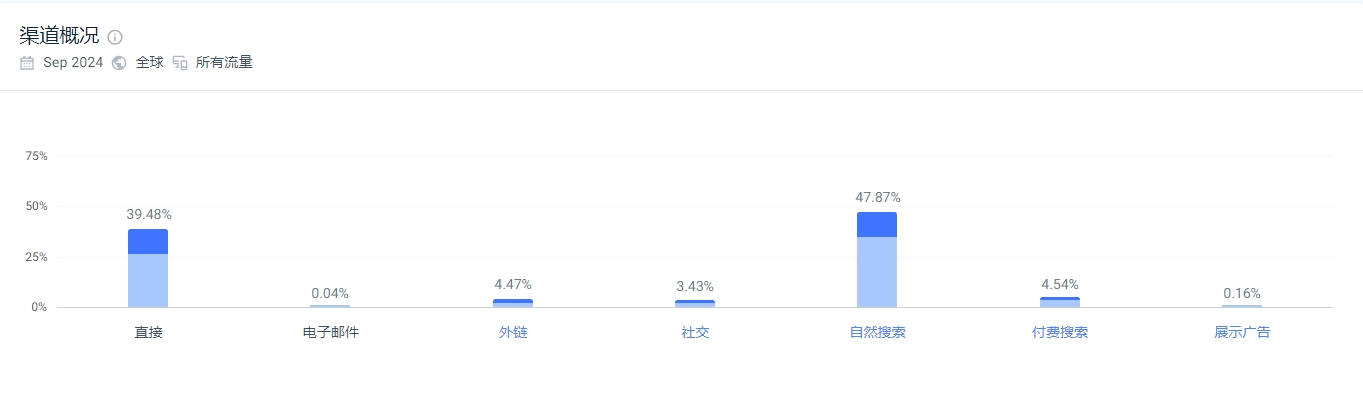Click the info icon beside 渠道概况
Screen dimensions: 1363x393
[115, 37]
